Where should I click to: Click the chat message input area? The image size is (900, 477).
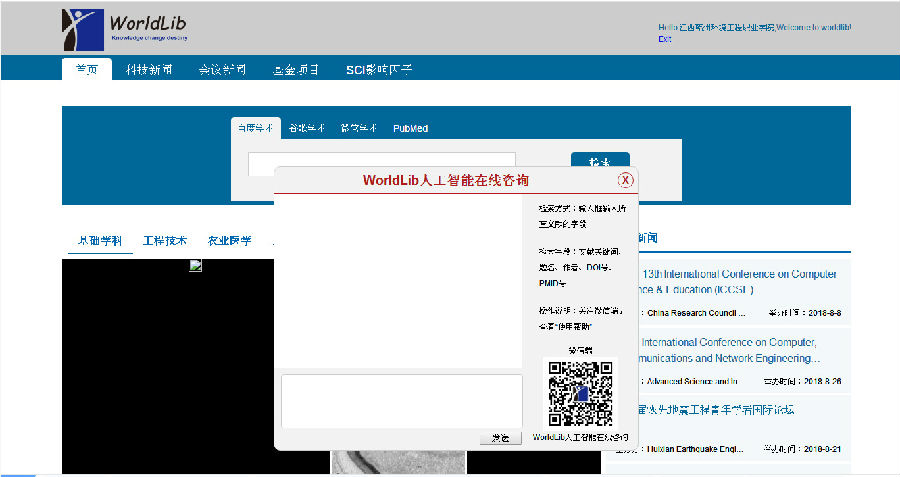(x=402, y=401)
